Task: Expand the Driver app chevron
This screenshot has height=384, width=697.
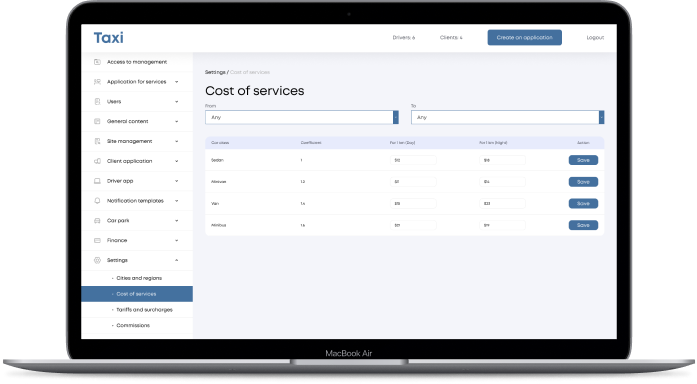Action: pos(176,181)
